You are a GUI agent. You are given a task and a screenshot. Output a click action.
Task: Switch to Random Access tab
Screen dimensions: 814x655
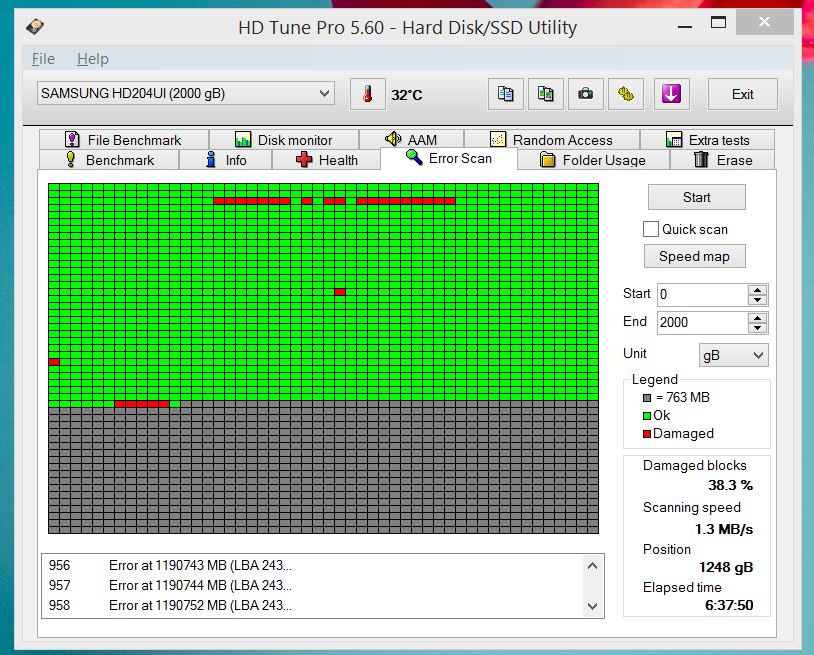552,140
